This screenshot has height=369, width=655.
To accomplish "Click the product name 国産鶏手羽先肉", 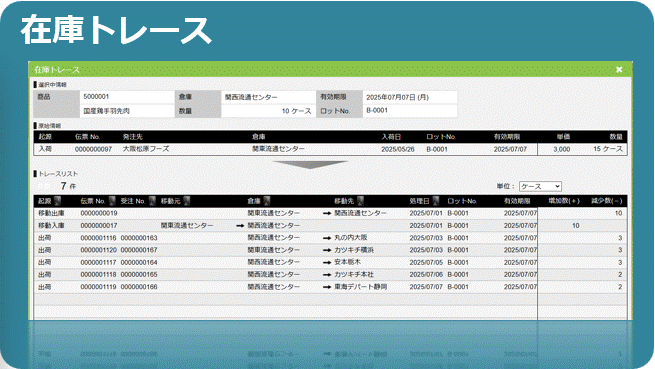I will click(x=107, y=111).
